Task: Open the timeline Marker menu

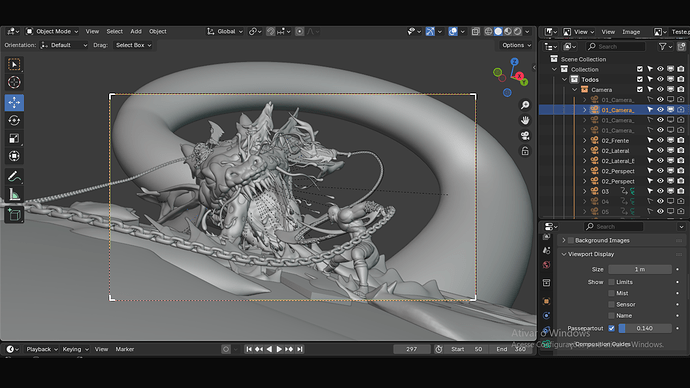Action: [125, 349]
